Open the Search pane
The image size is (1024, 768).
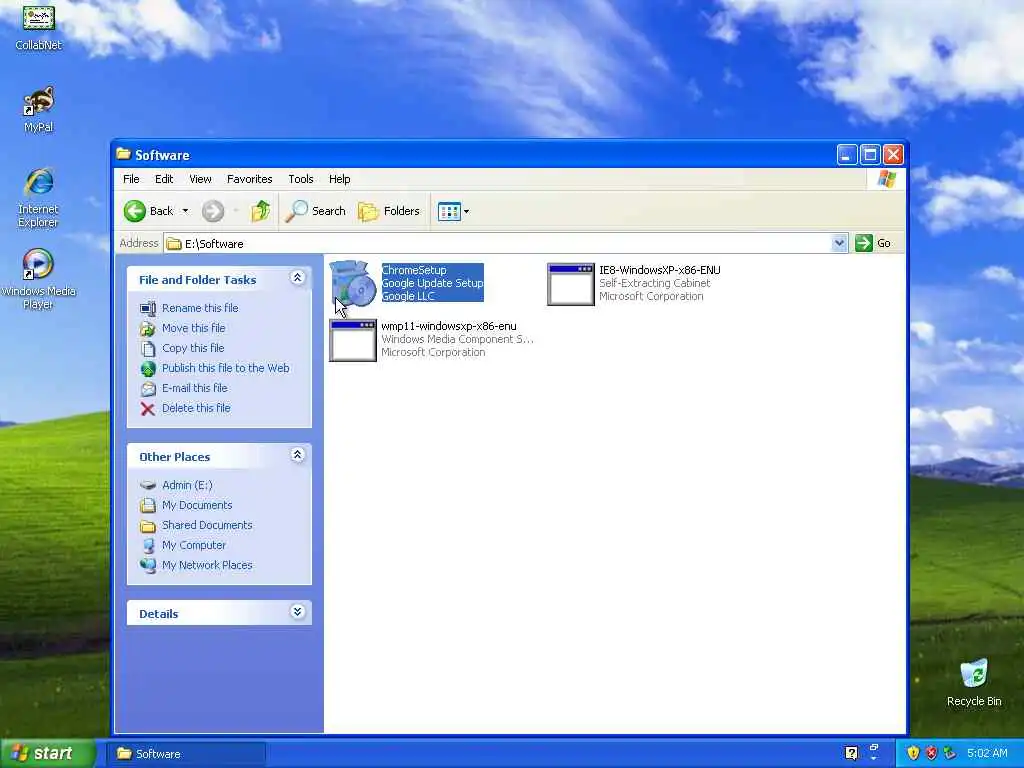(316, 211)
